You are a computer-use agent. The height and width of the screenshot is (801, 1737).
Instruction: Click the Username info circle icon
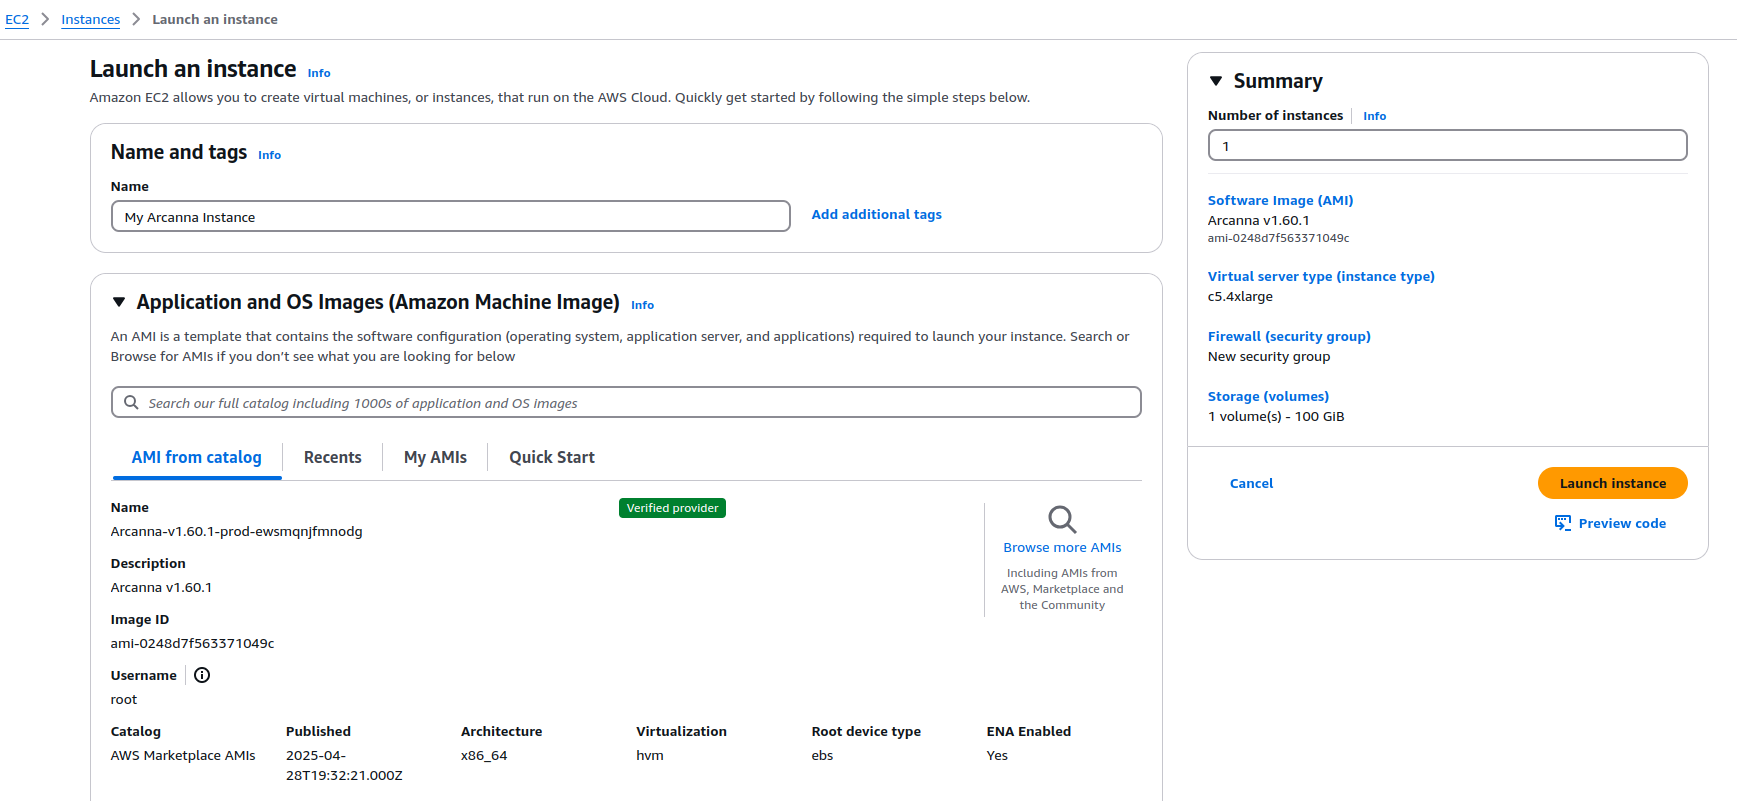(202, 675)
